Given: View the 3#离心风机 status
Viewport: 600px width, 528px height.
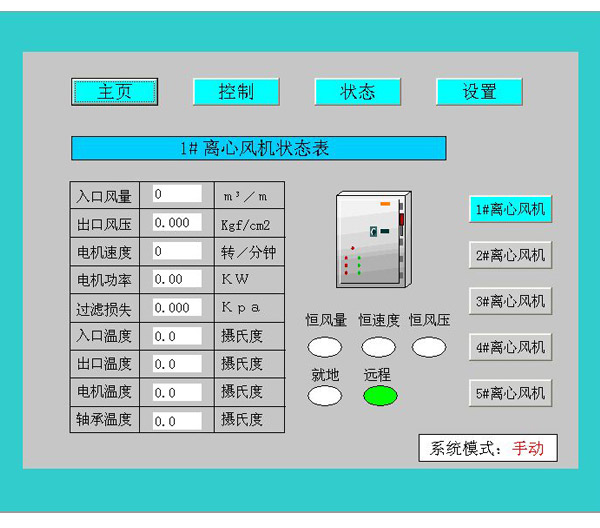Looking at the screenshot, I should 510,301.
